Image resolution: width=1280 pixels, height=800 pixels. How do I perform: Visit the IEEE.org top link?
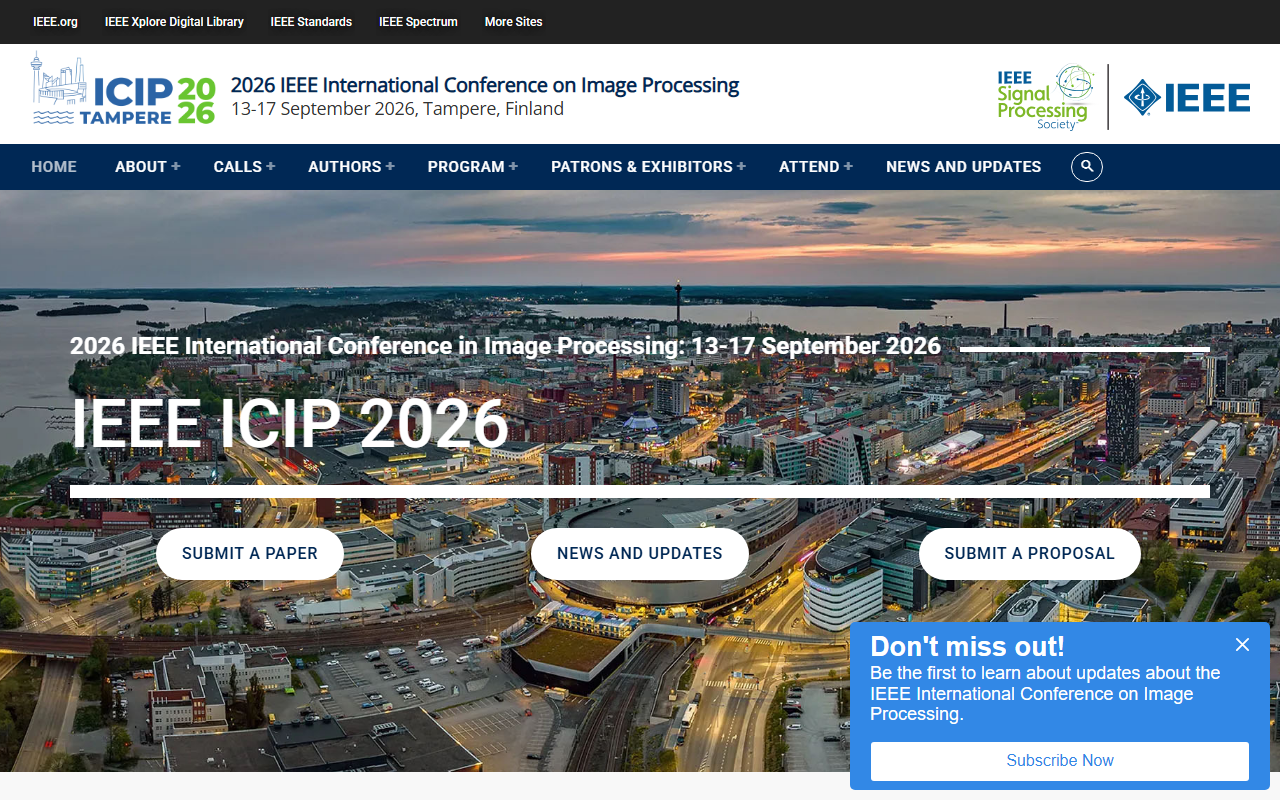coord(55,22)
